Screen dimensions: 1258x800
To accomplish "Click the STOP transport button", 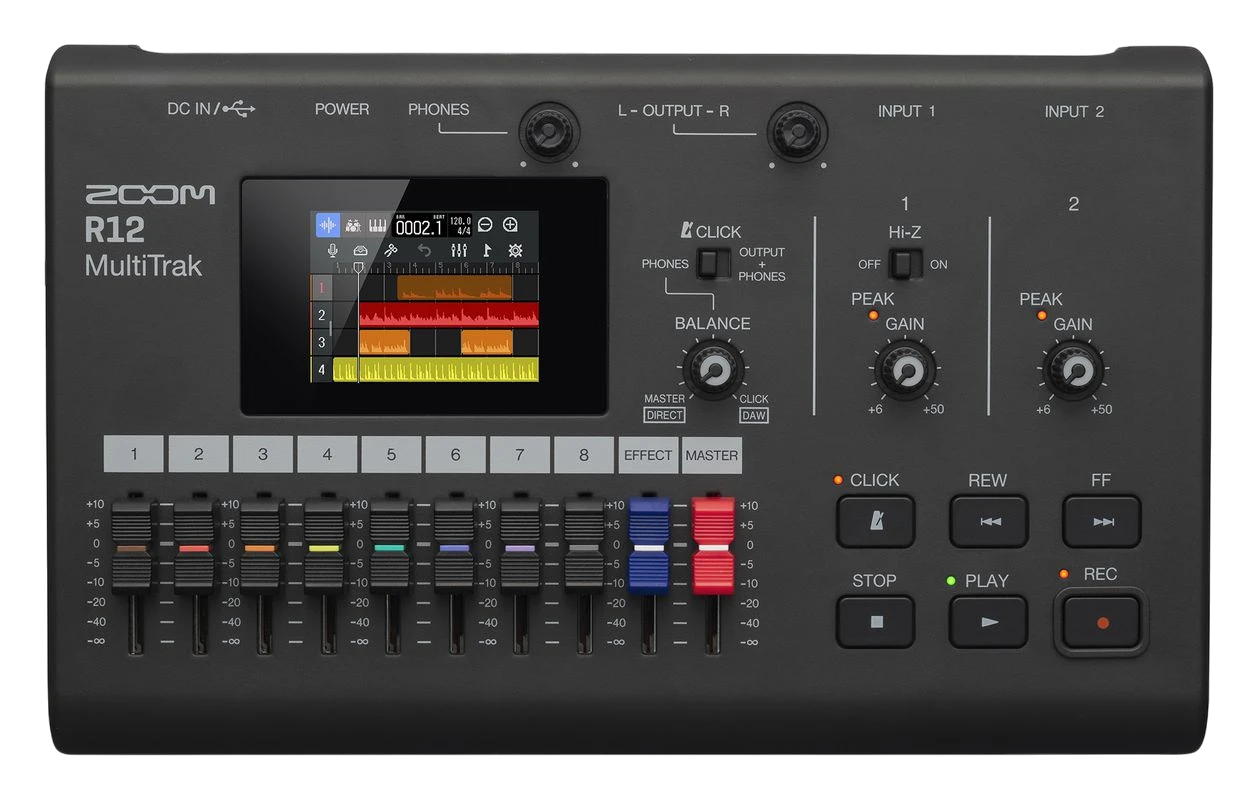I will tap(875, 622).
